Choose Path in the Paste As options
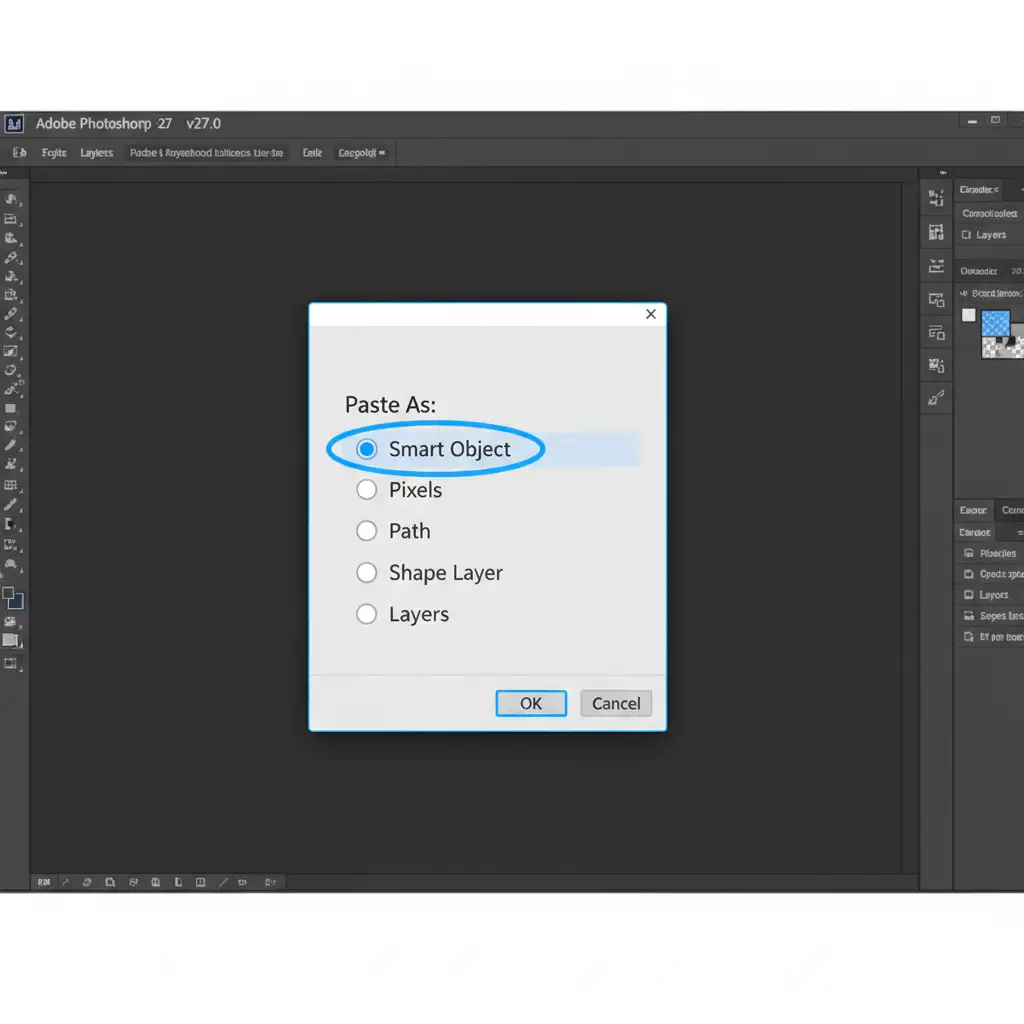1024x1024 pixels. coord(367,531)
